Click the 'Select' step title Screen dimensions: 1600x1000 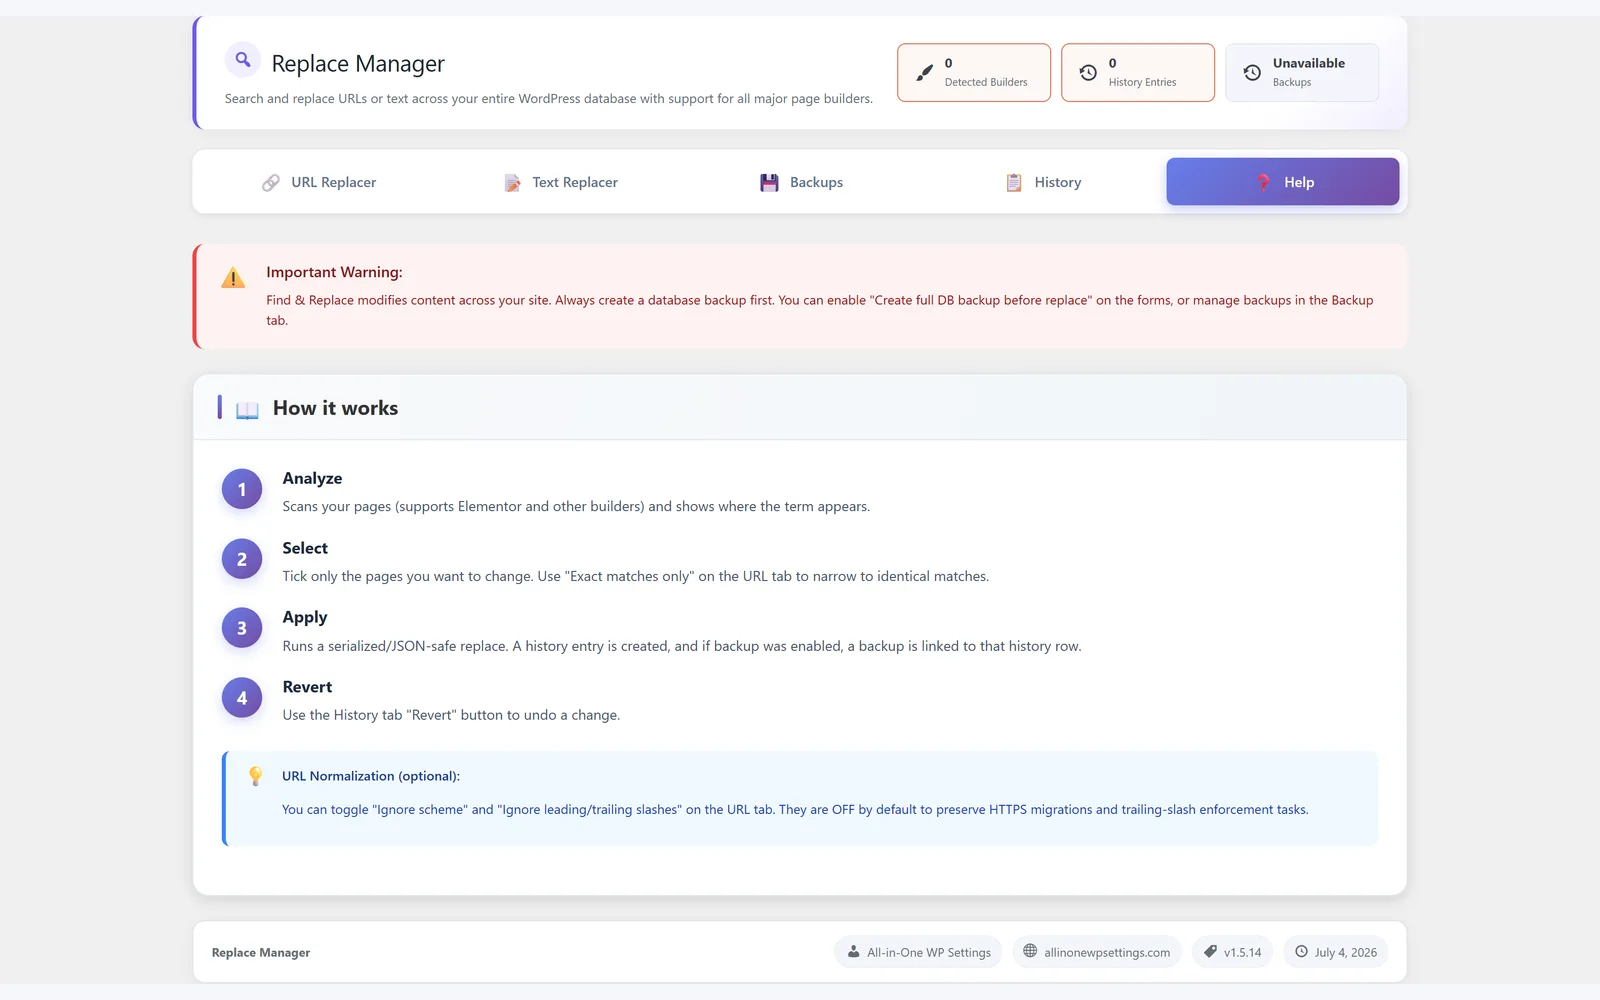pos(305,548)
